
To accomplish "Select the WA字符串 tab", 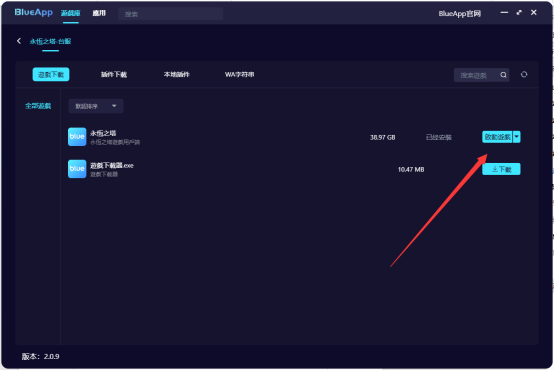I will click(240, 75).
